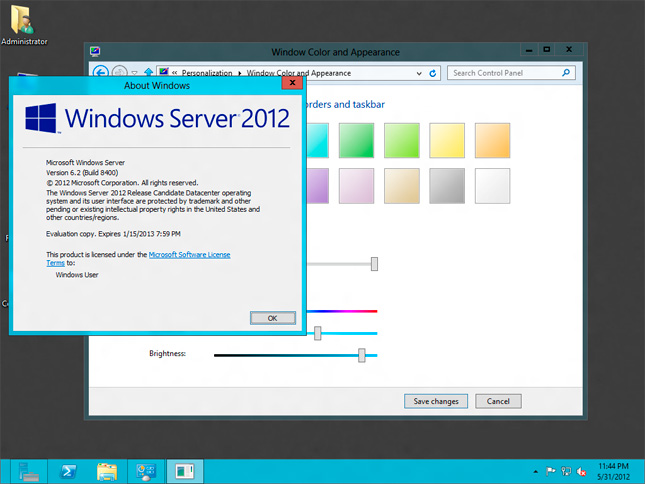Open Action Center flag icon
This screenshot has height=484, width=645.
[x=550, y=471]
